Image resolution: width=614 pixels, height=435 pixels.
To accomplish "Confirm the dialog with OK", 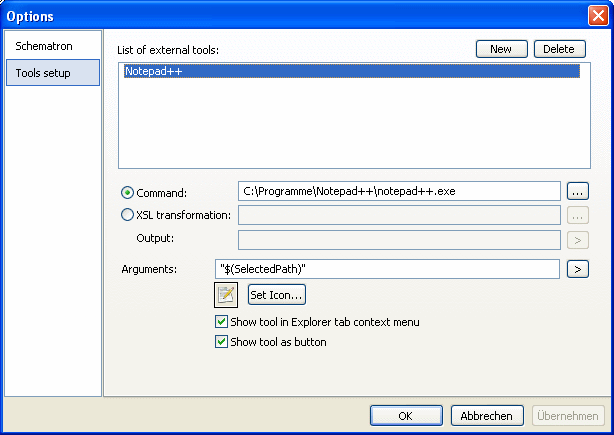I will point(406,416).
